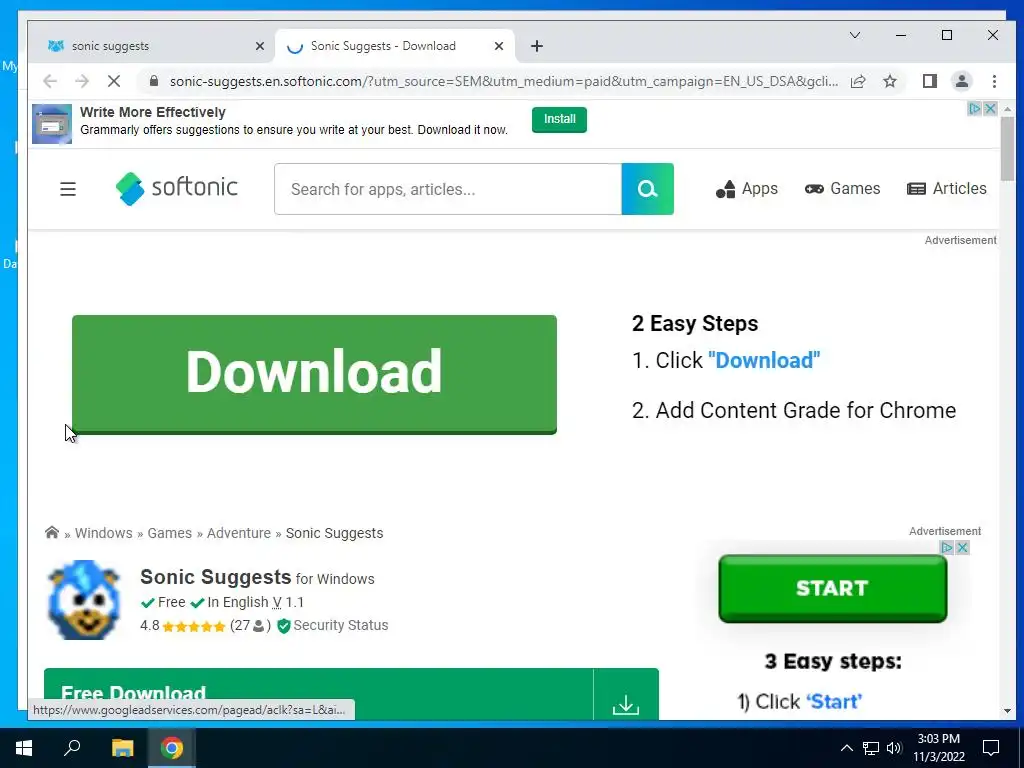The height and width of the screenshot is (768, 1024).
Task: Click the browser forward arrow
Action: pyautogui.click(x=82, y=81)
